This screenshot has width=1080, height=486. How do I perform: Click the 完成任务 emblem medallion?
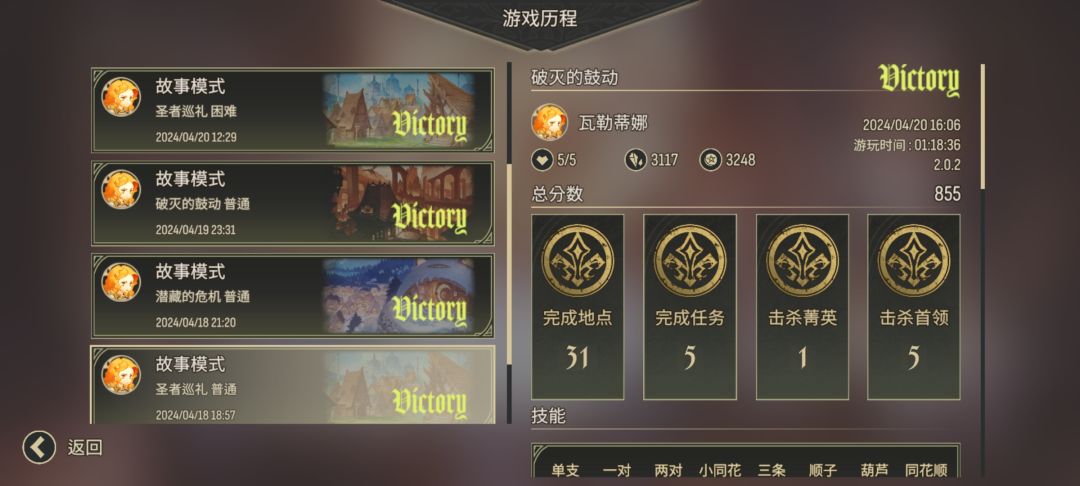click(x=689, y=260)
